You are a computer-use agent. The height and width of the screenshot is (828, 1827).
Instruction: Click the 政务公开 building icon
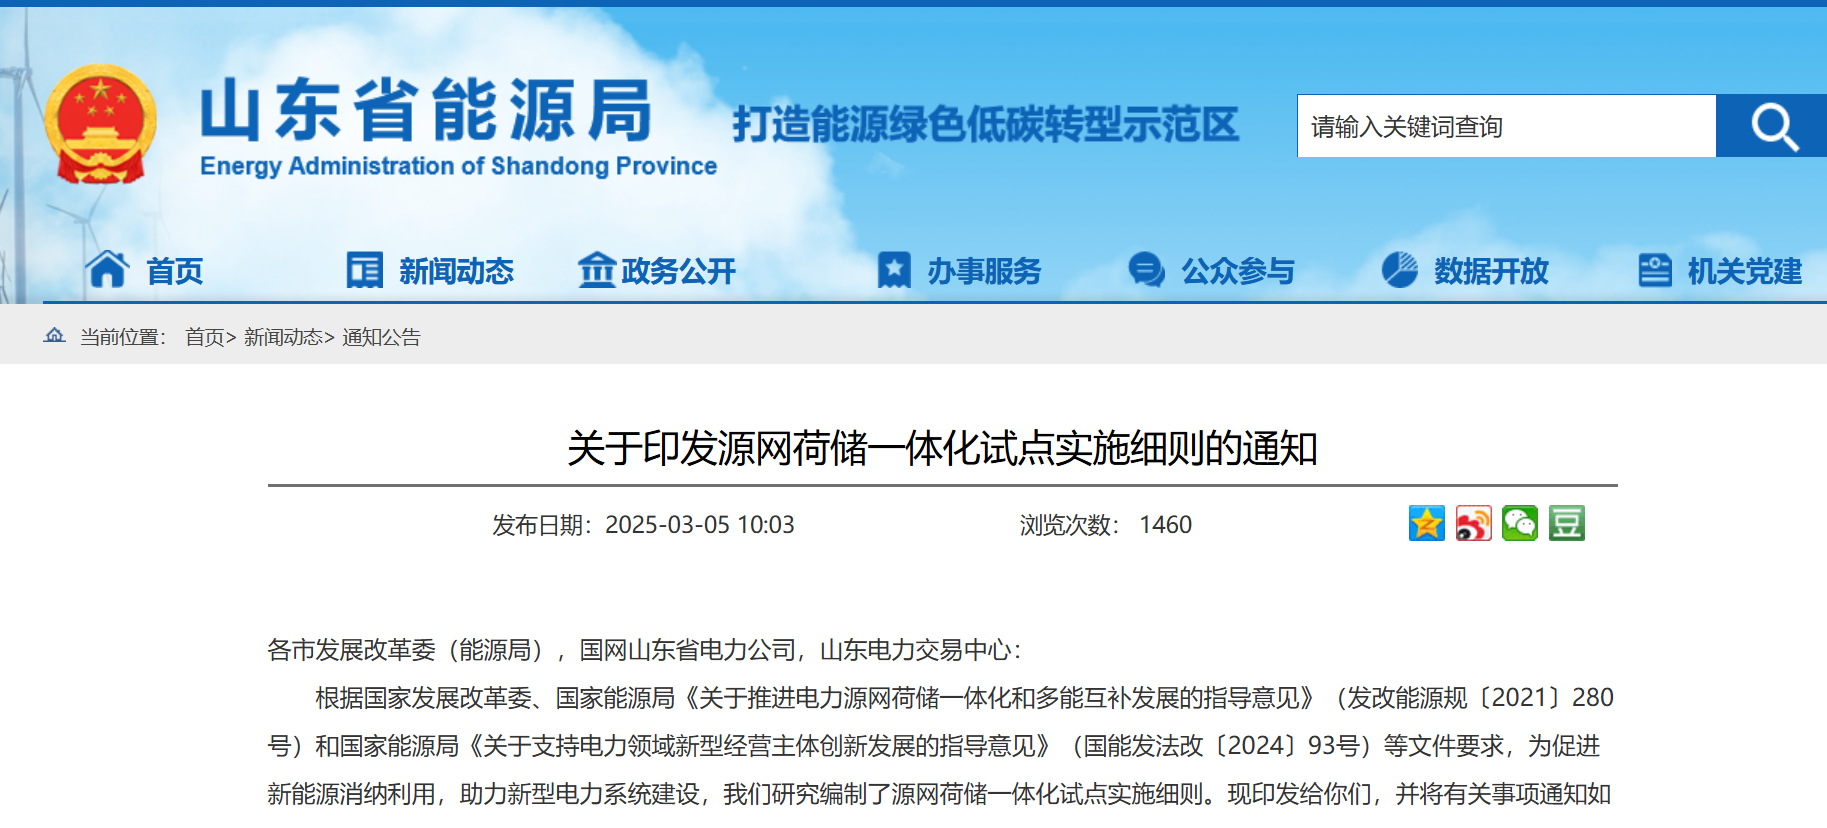click(597, 270)
